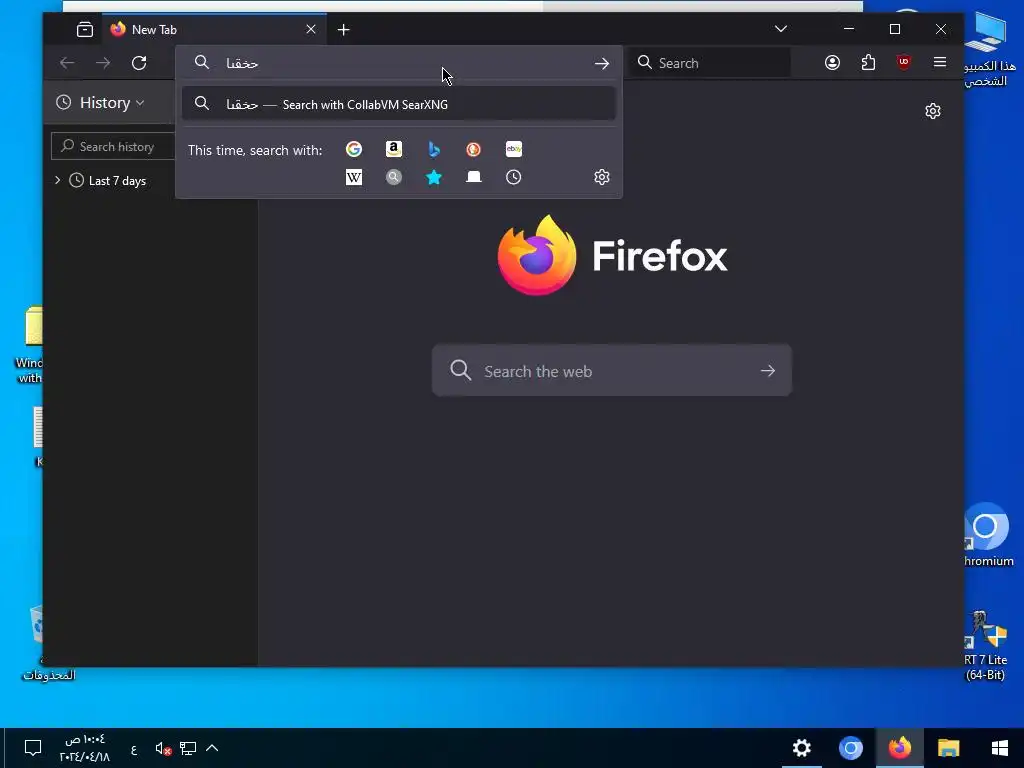Search this time with Google
The width and height of the screenshot is (1024, 768).
click(x=354, y=150)
